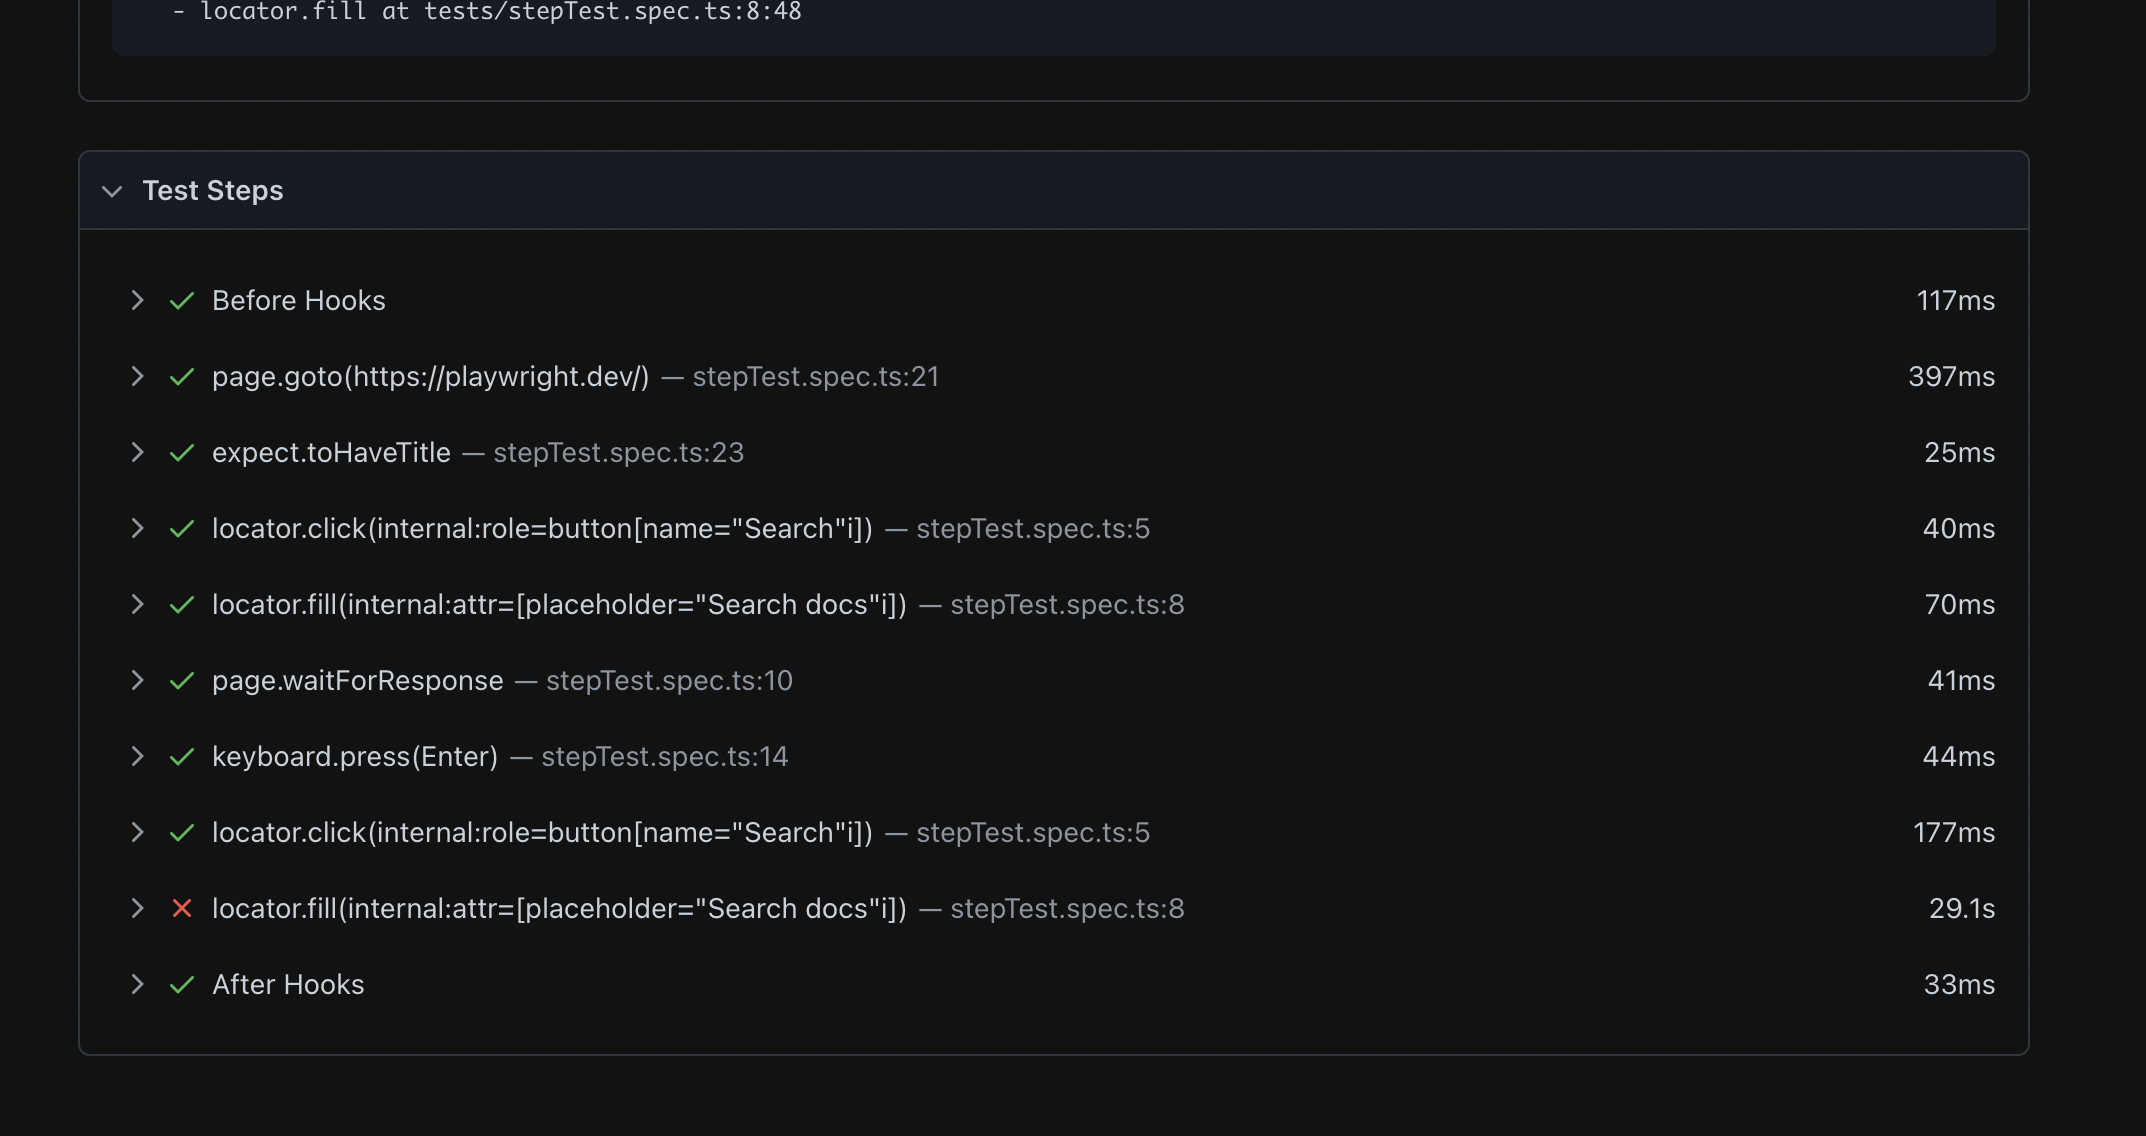This screenshot has height=1136, width=2146.
Task: Select first locator.click Search step taking 40ms
Action: pos(541,528)
